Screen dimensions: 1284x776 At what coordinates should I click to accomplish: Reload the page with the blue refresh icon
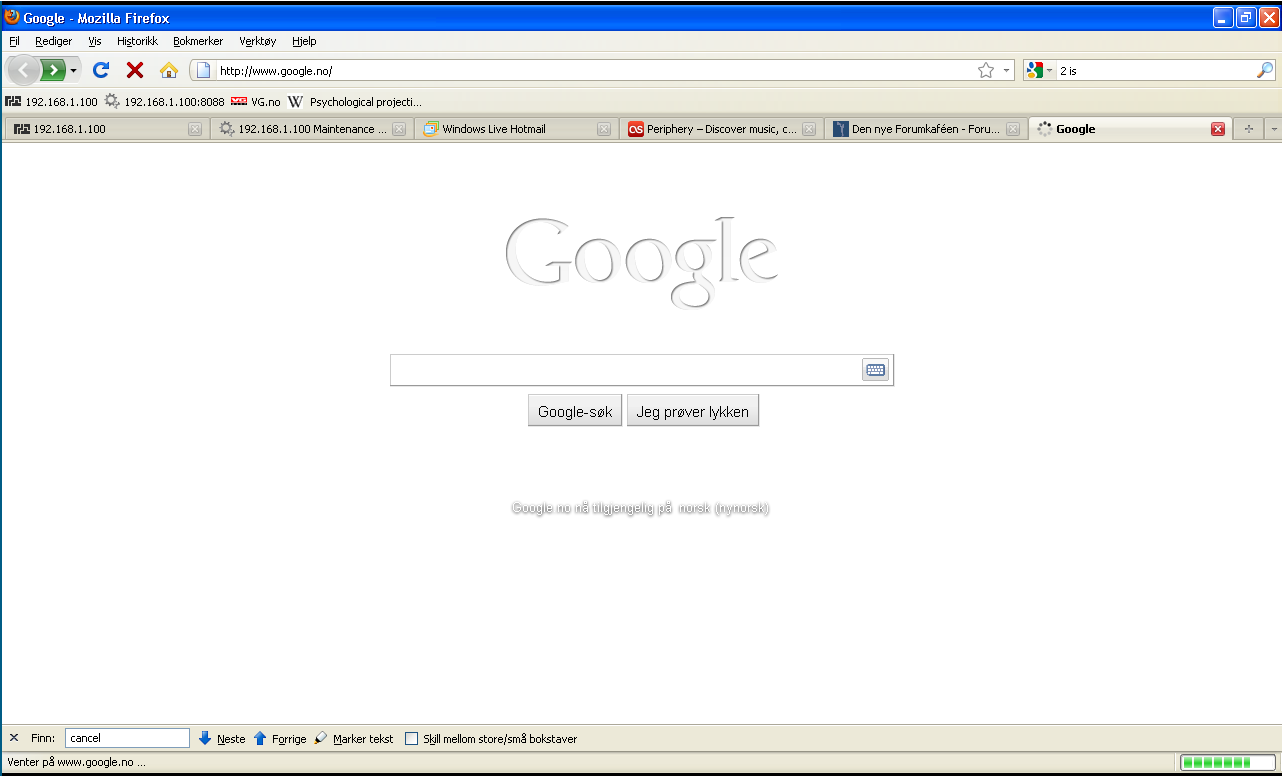(x=101, y=70)
